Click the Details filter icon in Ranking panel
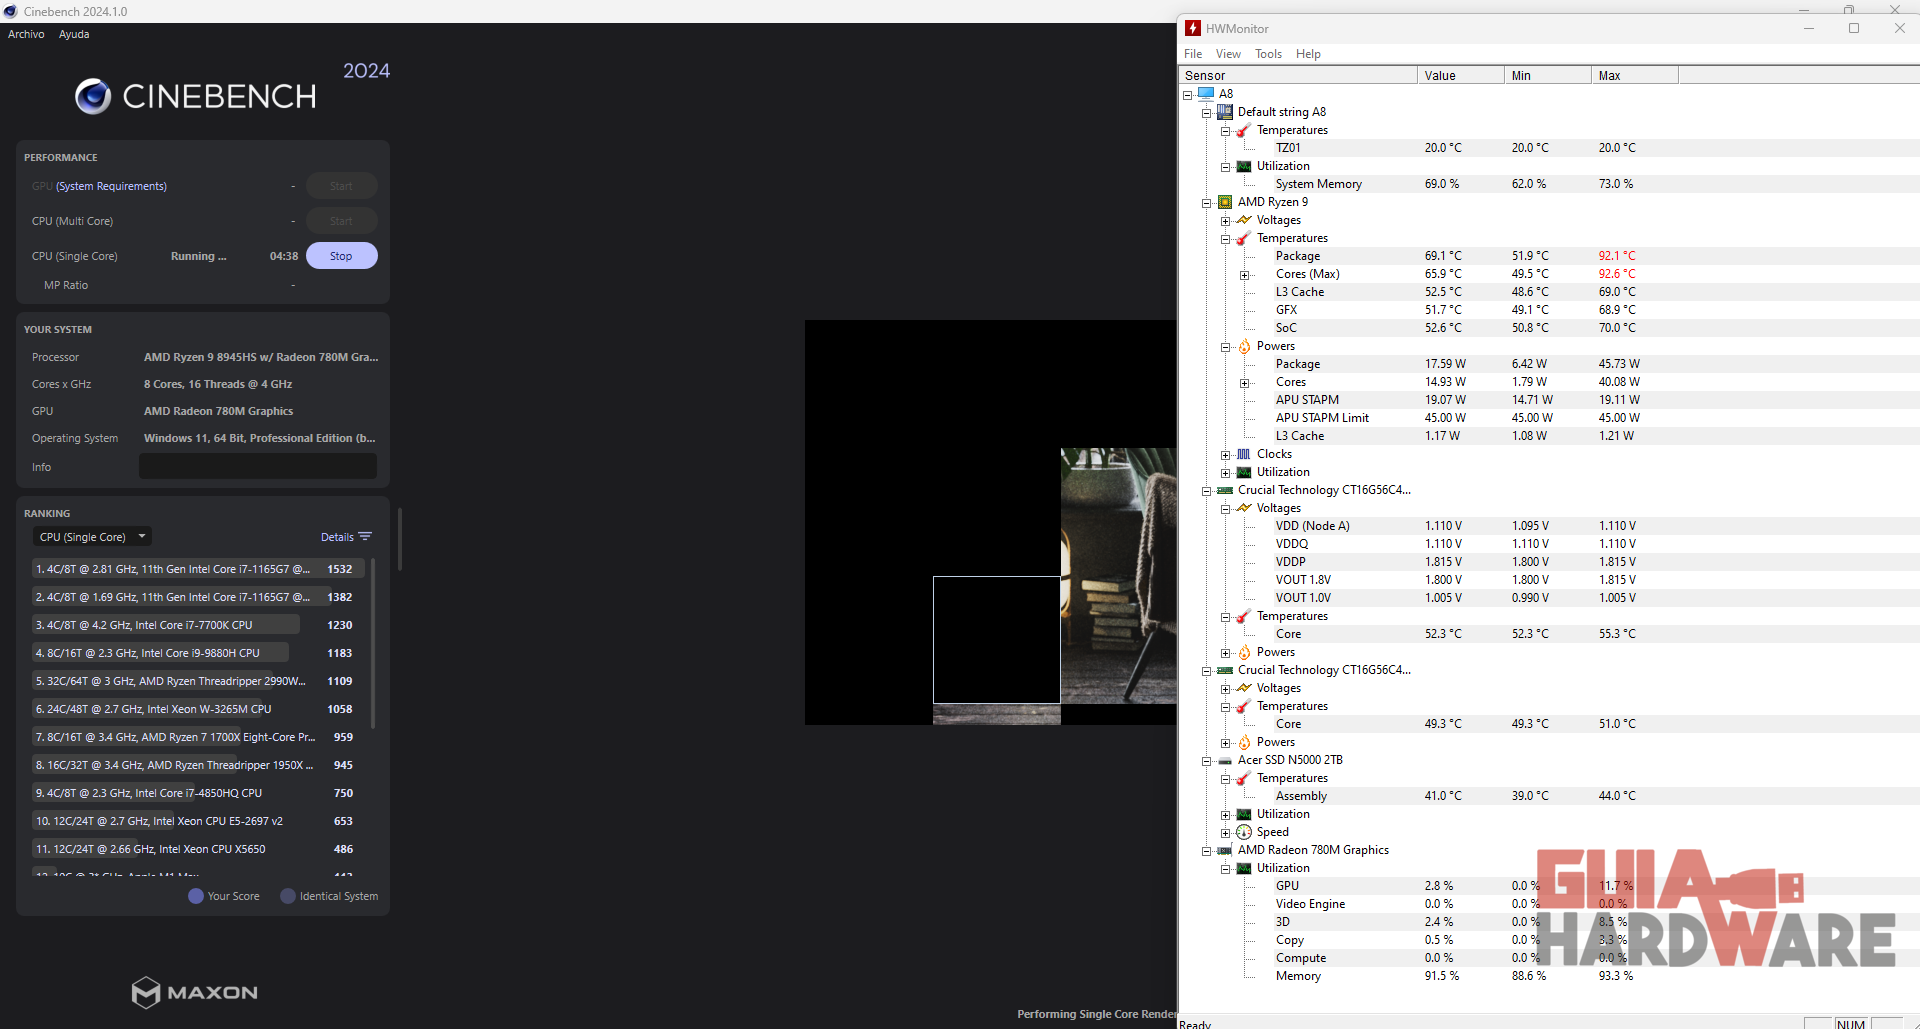 [x=365, y=537]
